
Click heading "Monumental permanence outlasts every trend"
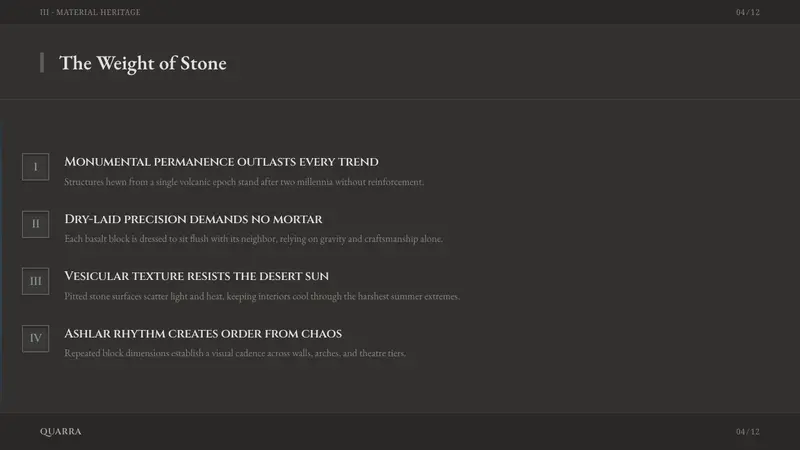221,162
